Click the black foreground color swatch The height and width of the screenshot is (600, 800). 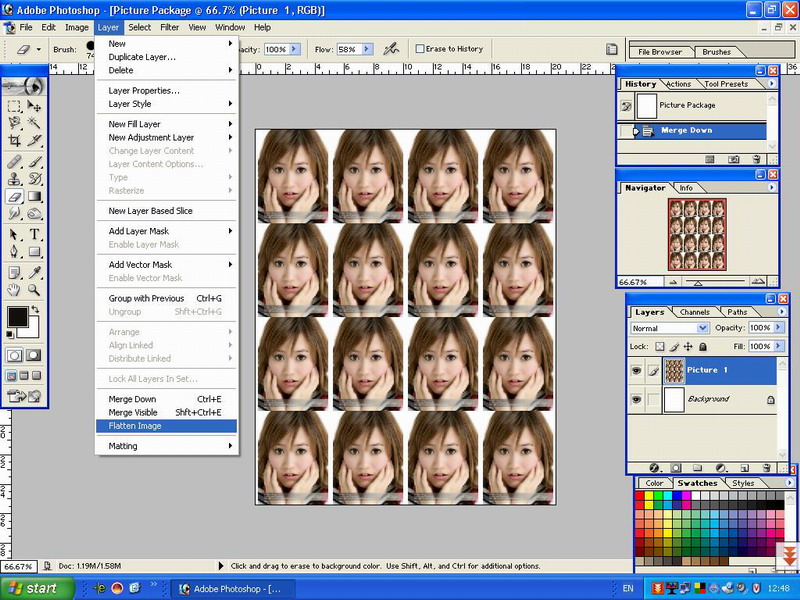pos(18,317)
